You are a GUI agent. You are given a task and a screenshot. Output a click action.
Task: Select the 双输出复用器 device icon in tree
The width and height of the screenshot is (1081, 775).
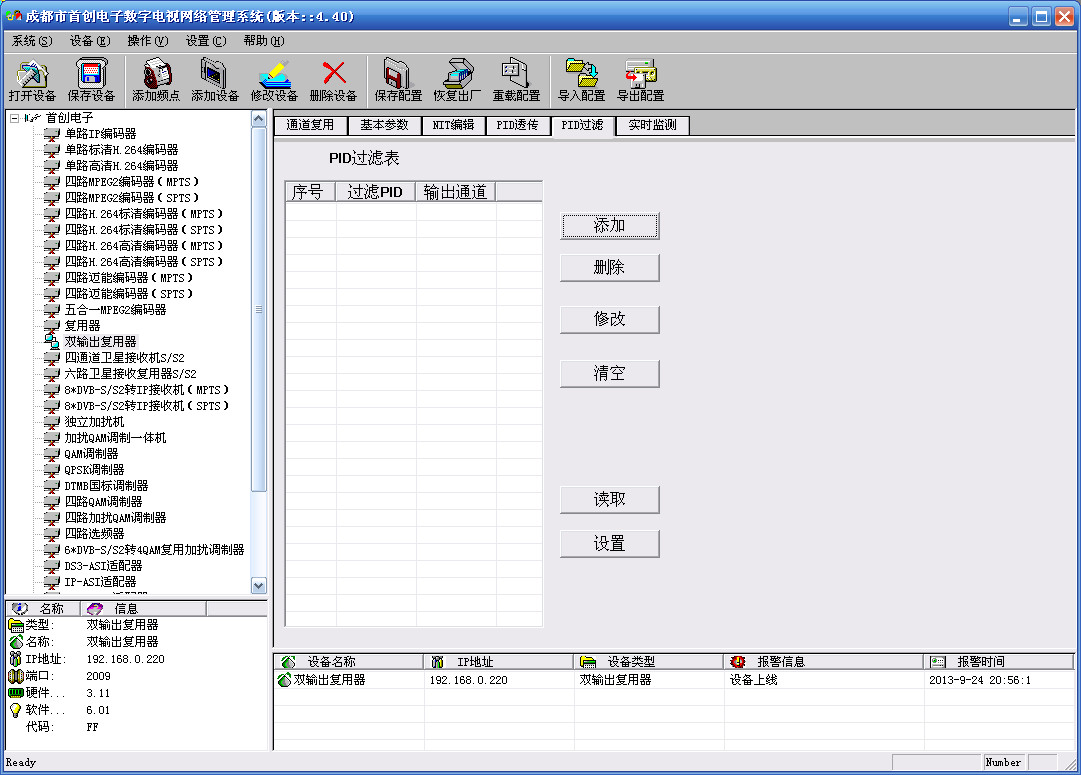52,342
